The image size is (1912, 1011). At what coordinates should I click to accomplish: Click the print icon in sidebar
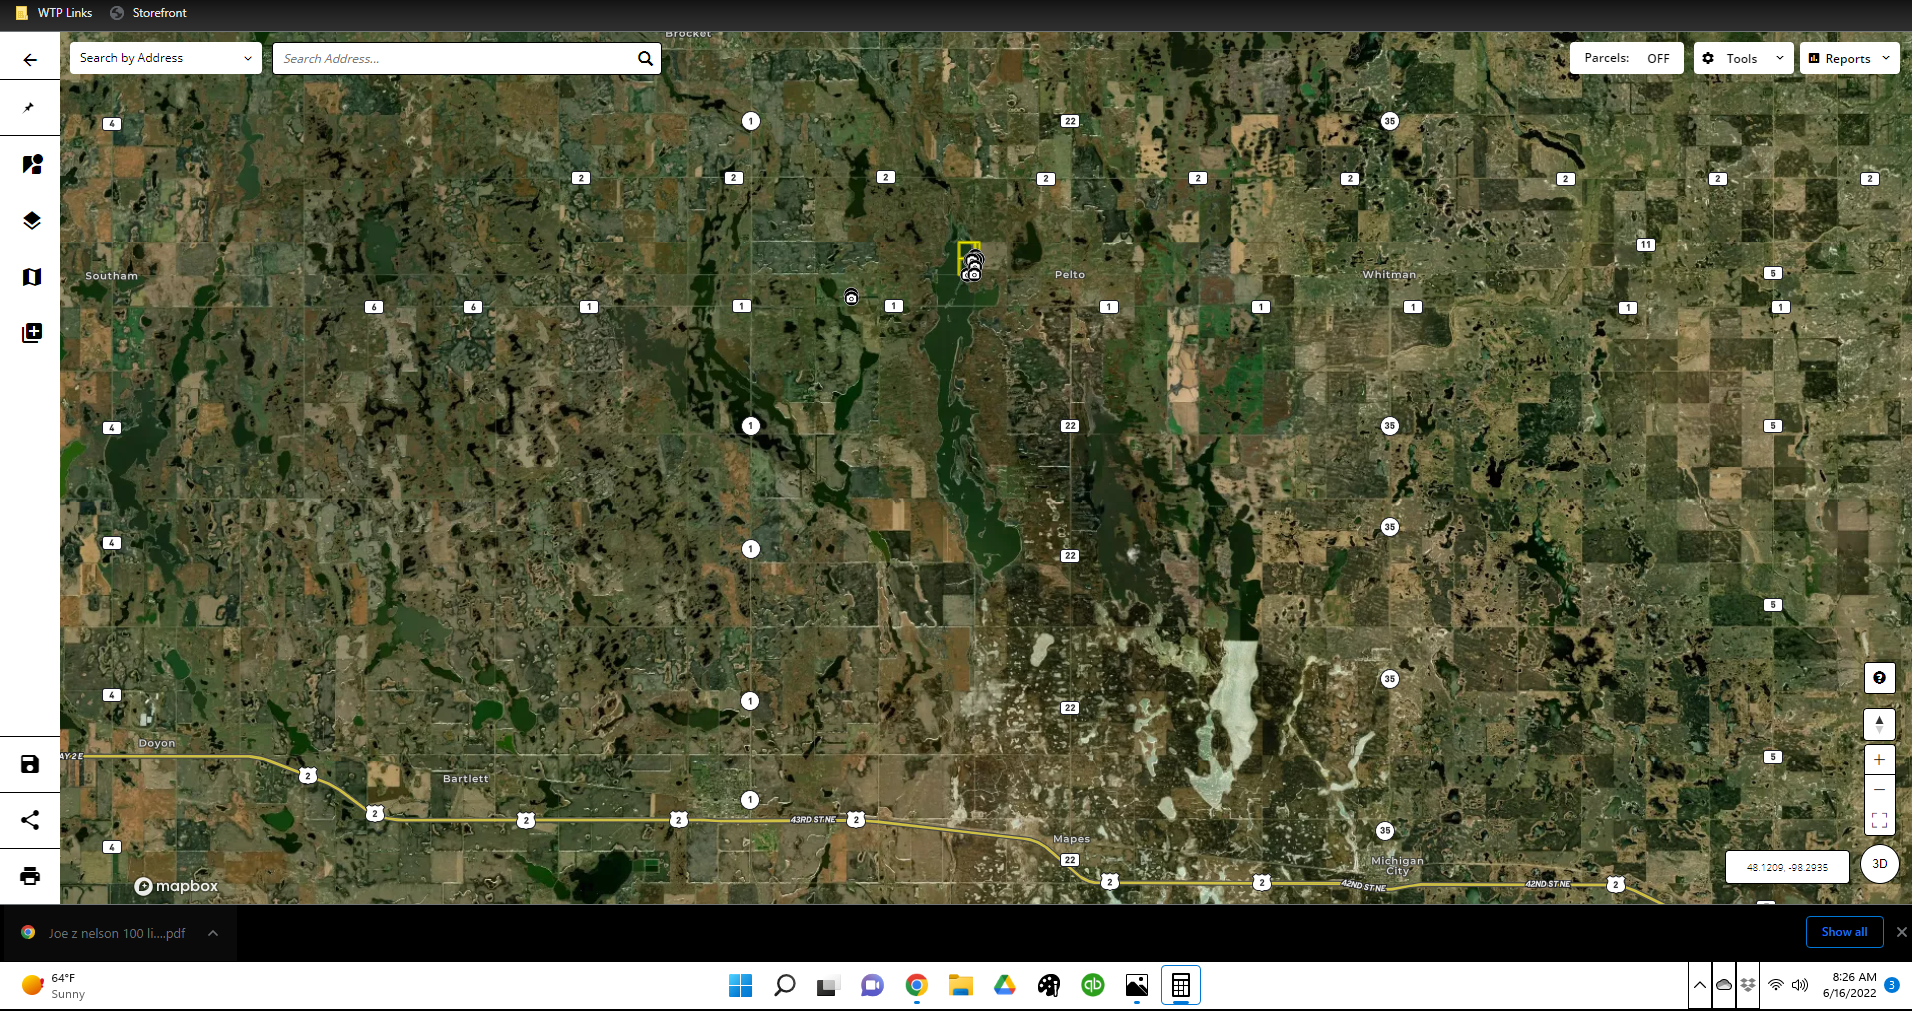point(30,876)
